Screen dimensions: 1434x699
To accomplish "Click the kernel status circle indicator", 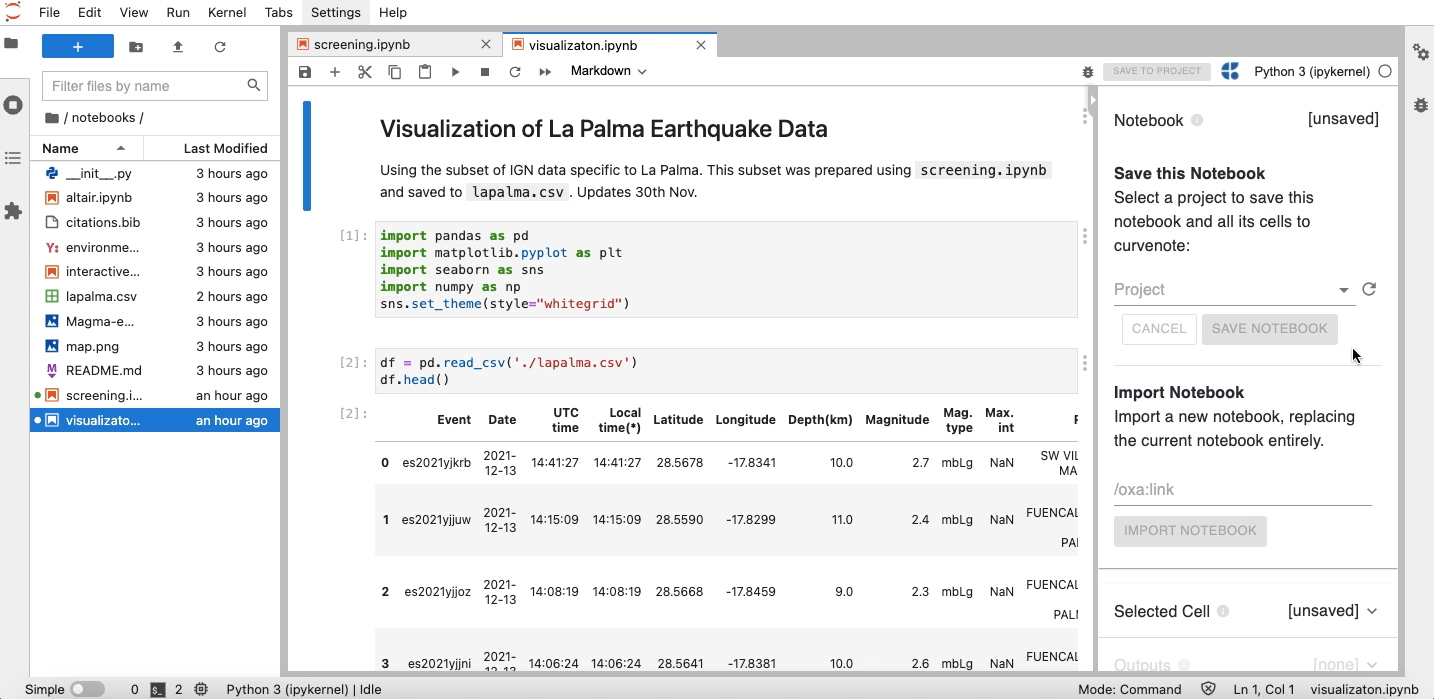I will click(x=1385, y=71).
